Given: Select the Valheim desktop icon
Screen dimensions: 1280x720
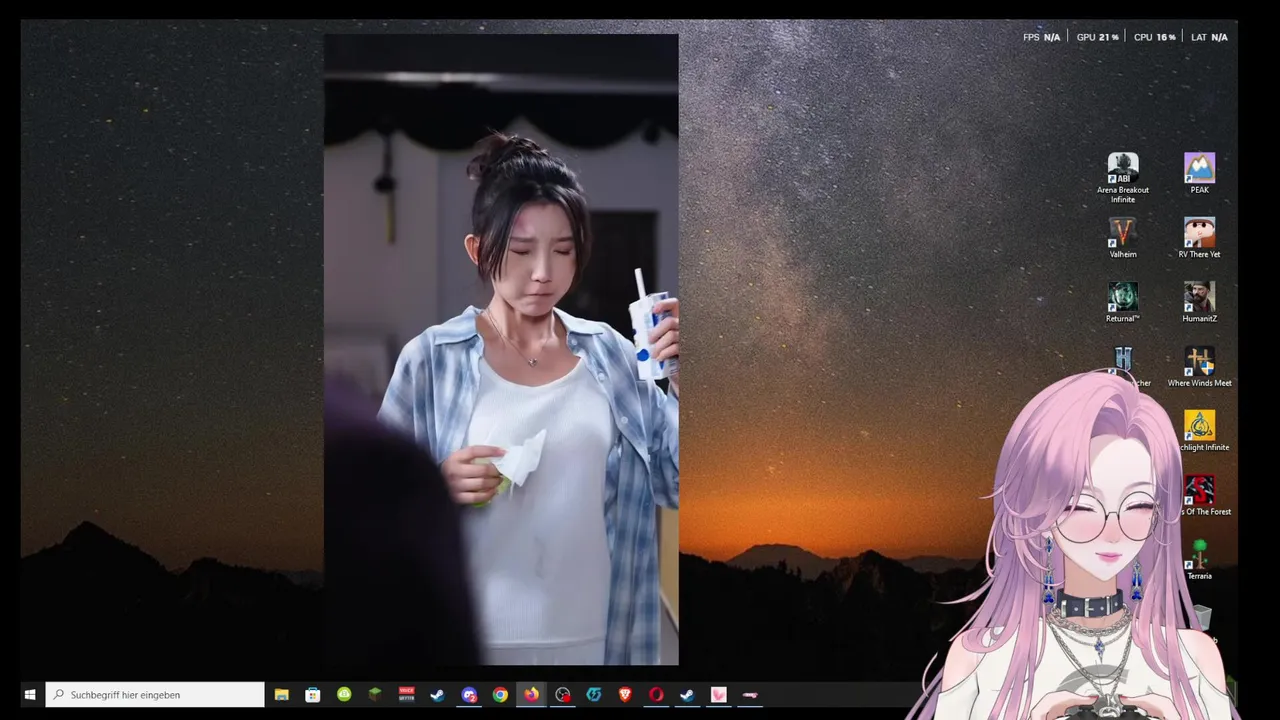Looking at the screenshot, I should coord(1123,238).
